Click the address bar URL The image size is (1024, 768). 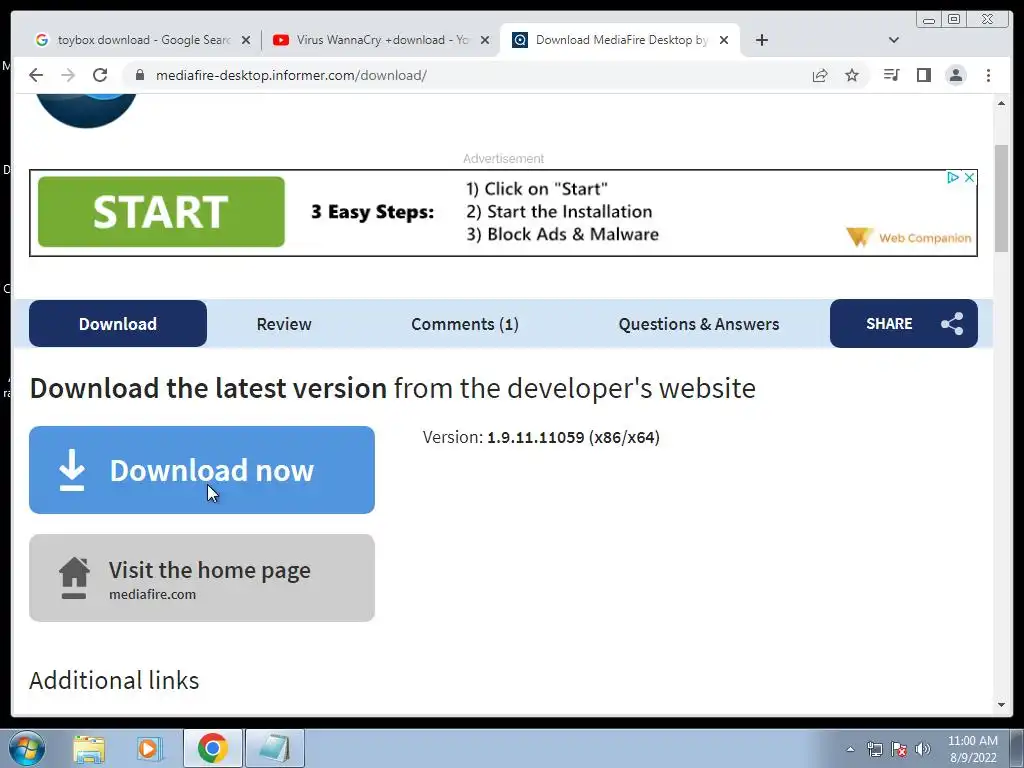[x=291, y=75]
